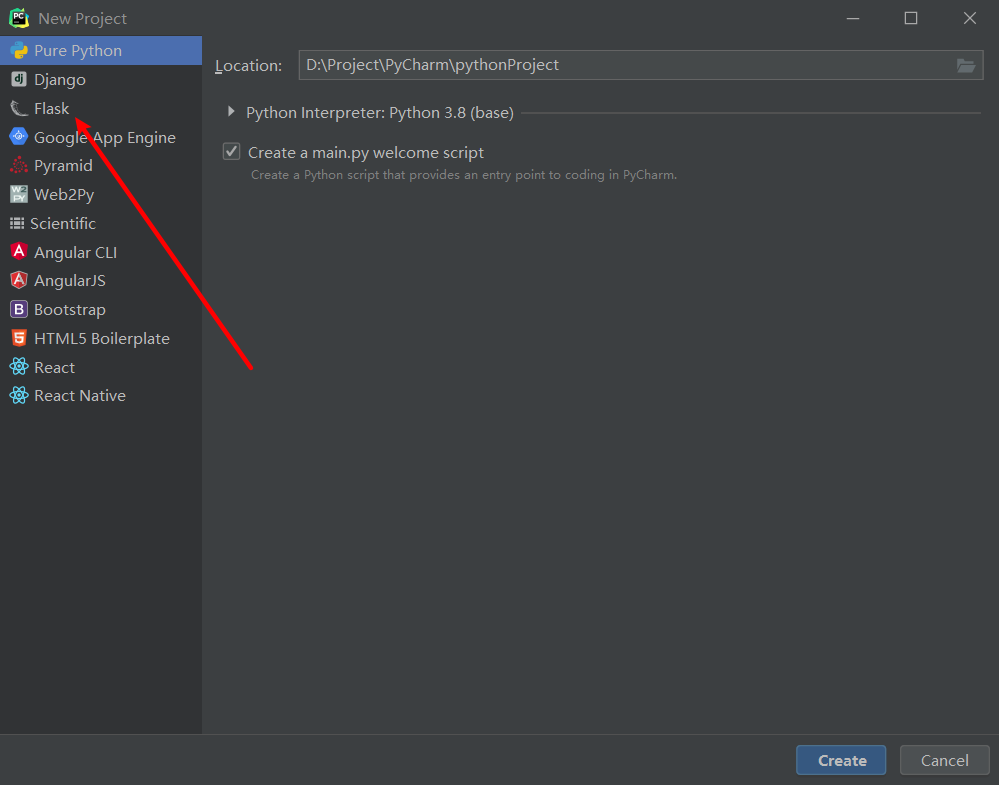
Task: Click the Angular CLI logo icon
Action: tap(19, 252)
